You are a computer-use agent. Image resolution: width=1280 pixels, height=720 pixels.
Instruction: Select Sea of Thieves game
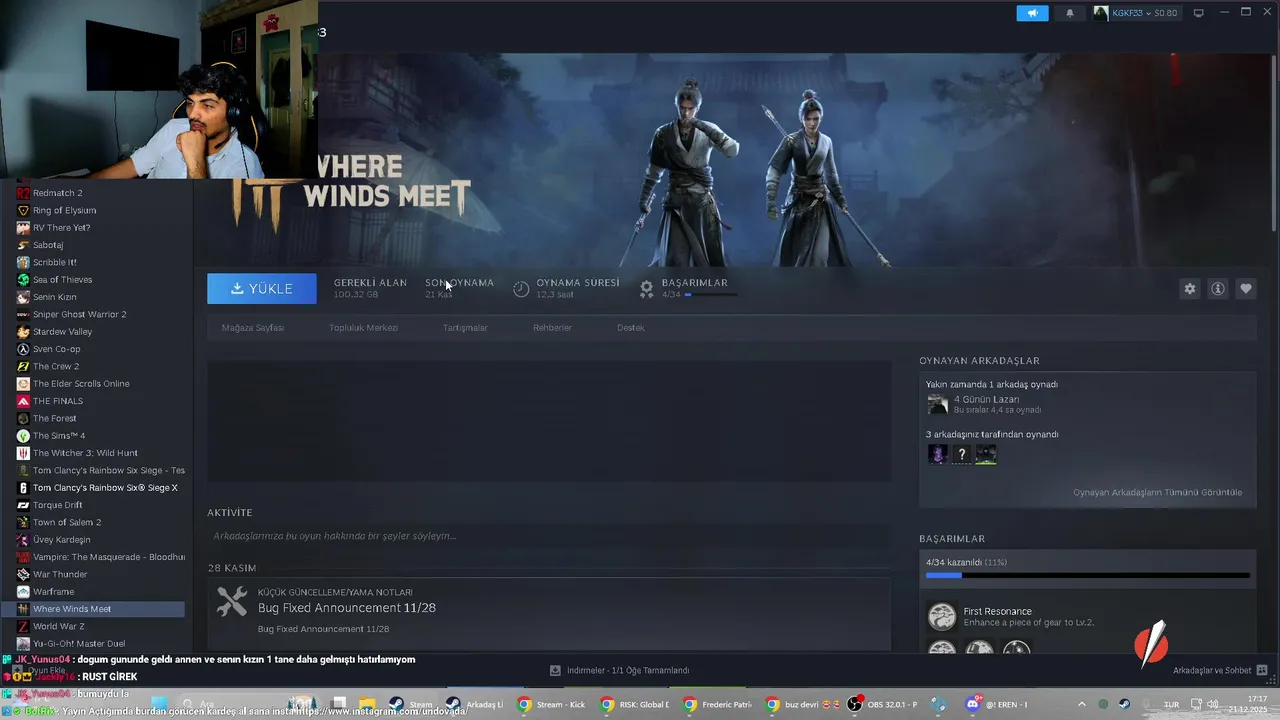[x=62, y=280]
